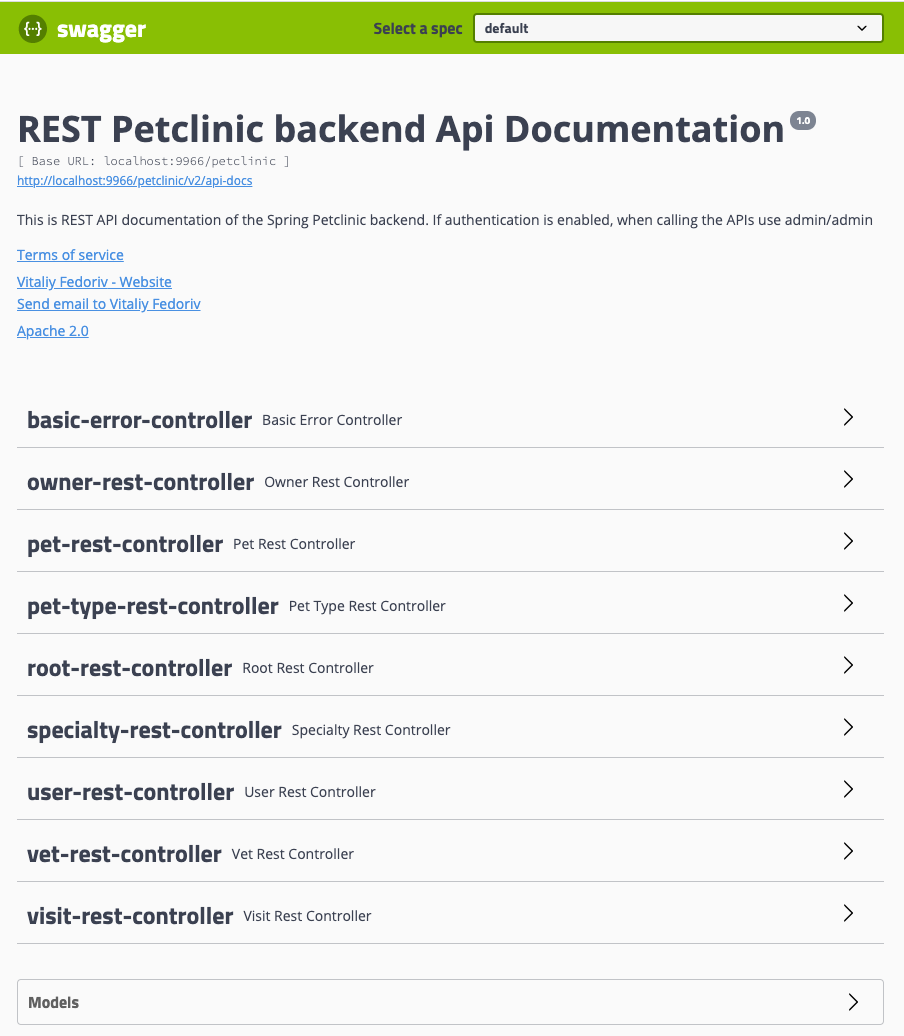
Task: Open the api-docs URL link
Action: 135,180
